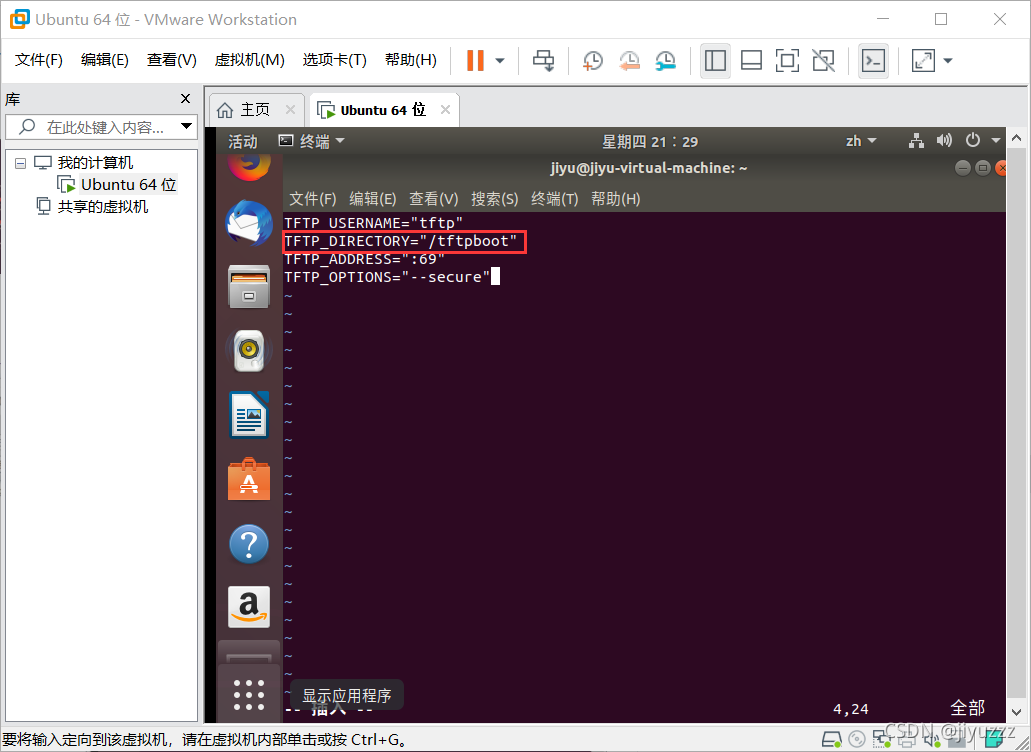Toggle the thumbnail bar at bottom
Image resolution: width=1031 pixels, height=752 pixels.
click(x=751, y=61)
